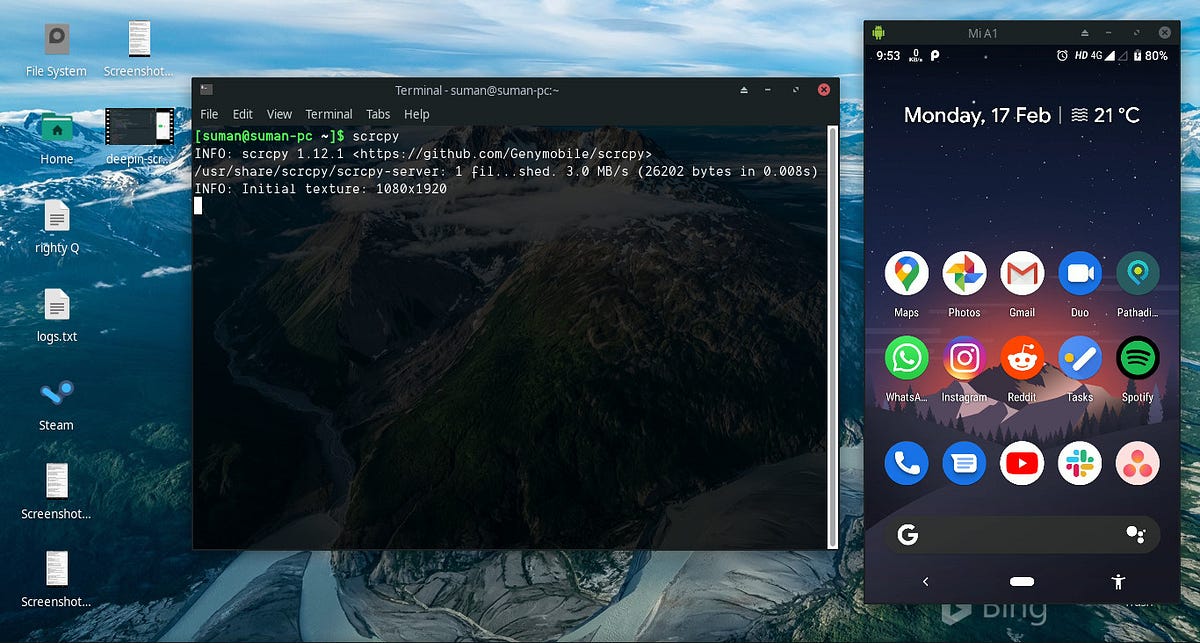Open Spotify
Screen dimensions: 1200x643
[1137, 358]
